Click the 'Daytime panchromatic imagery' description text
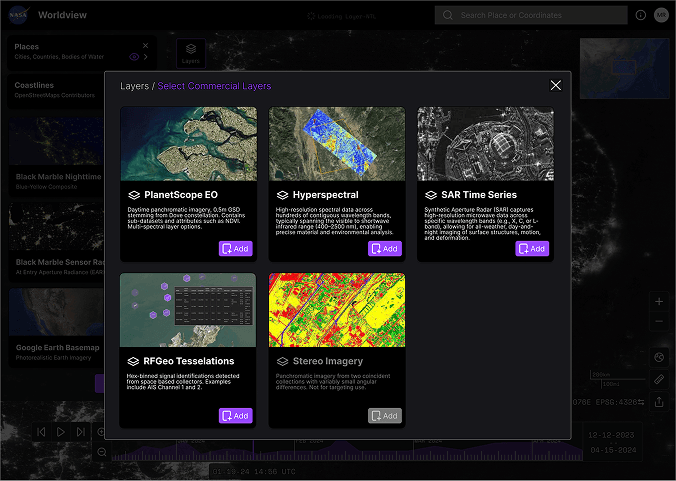This screenshot has width=676, height=481. point(187,218)
